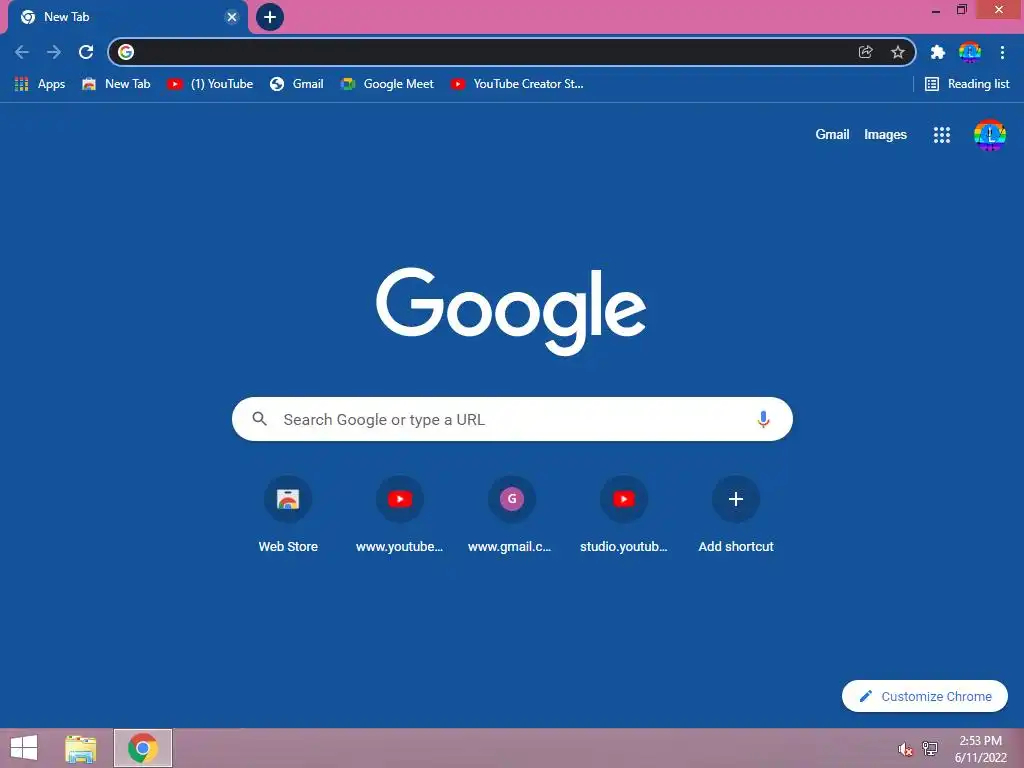
Task: Open the YouTube Creator Studio bookmark
Action: tap(517, 84)
